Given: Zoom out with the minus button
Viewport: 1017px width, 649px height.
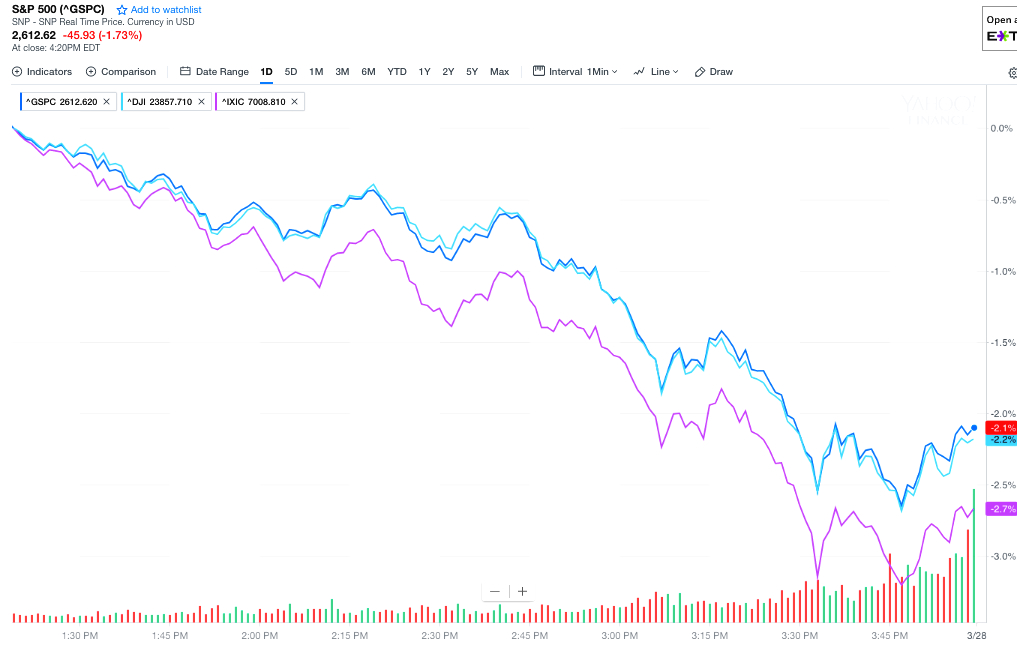Looking at the screenshot, I should (494, 591).
